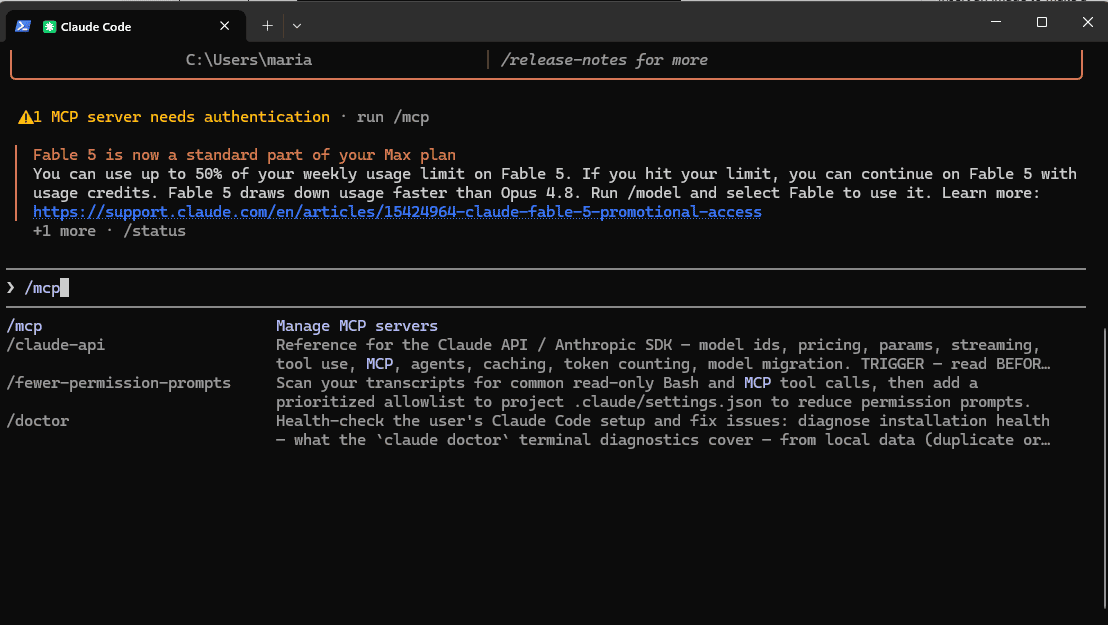The image size is (1108, 625).
Task: Close the Claude Code tab
Action: pyautogui.click(x=225, y=26)
